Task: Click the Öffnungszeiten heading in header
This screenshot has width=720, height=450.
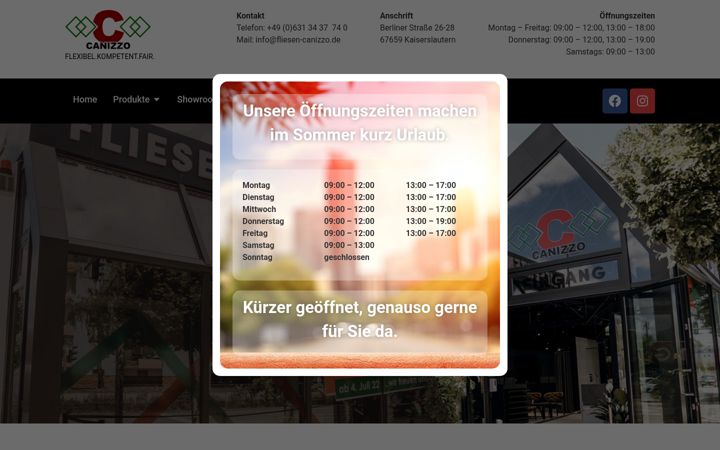Action: (627, 16)
